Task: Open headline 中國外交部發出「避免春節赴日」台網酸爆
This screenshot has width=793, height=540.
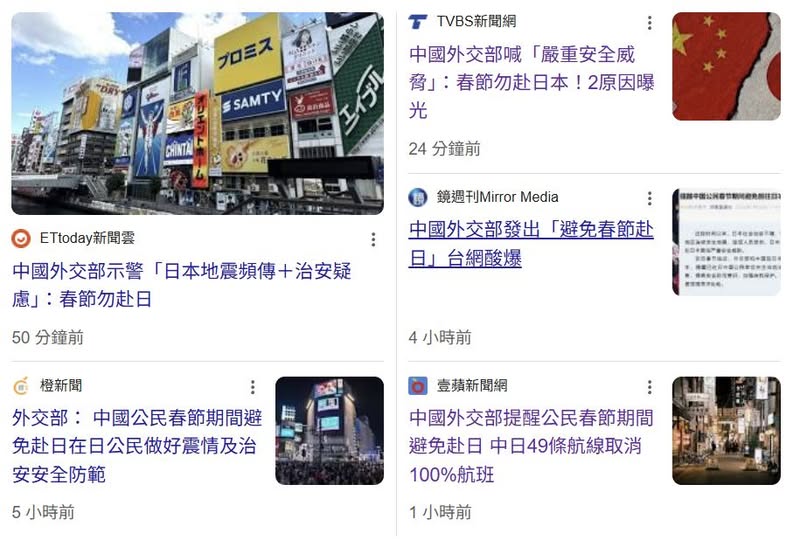Action: pyautogui.click(x=531, y=244)
